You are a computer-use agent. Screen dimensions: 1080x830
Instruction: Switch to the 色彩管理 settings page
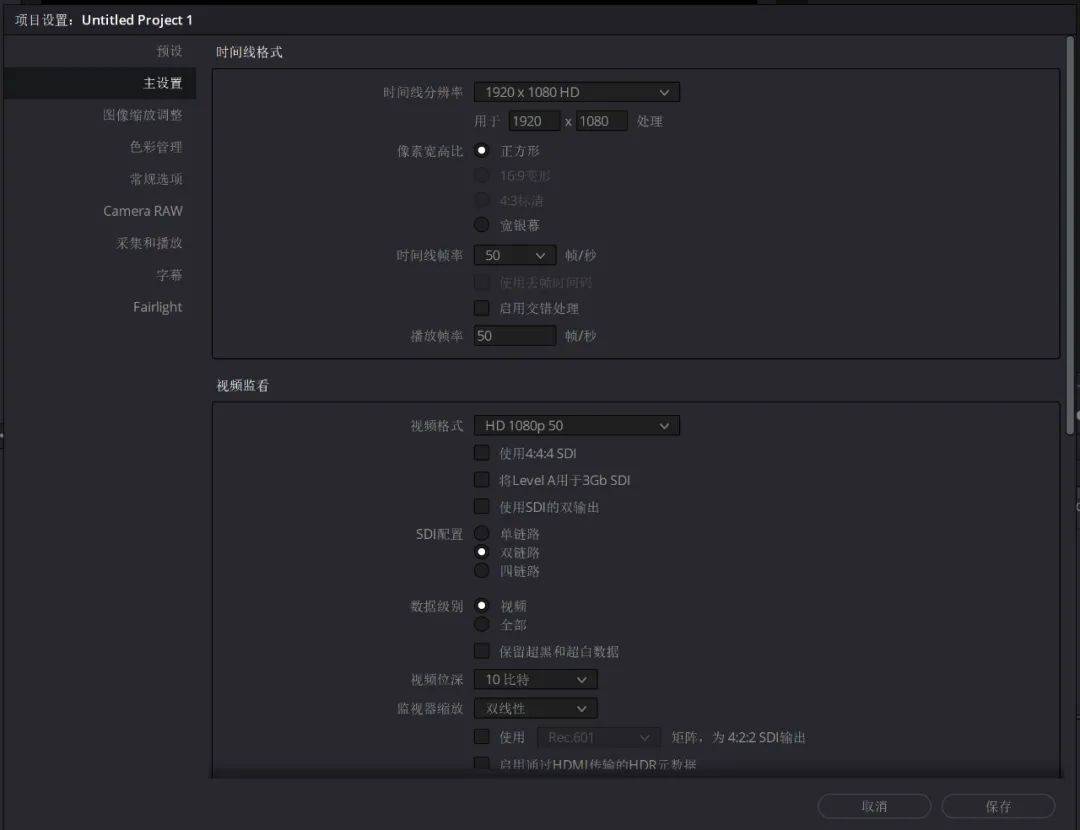pos(152,147)
